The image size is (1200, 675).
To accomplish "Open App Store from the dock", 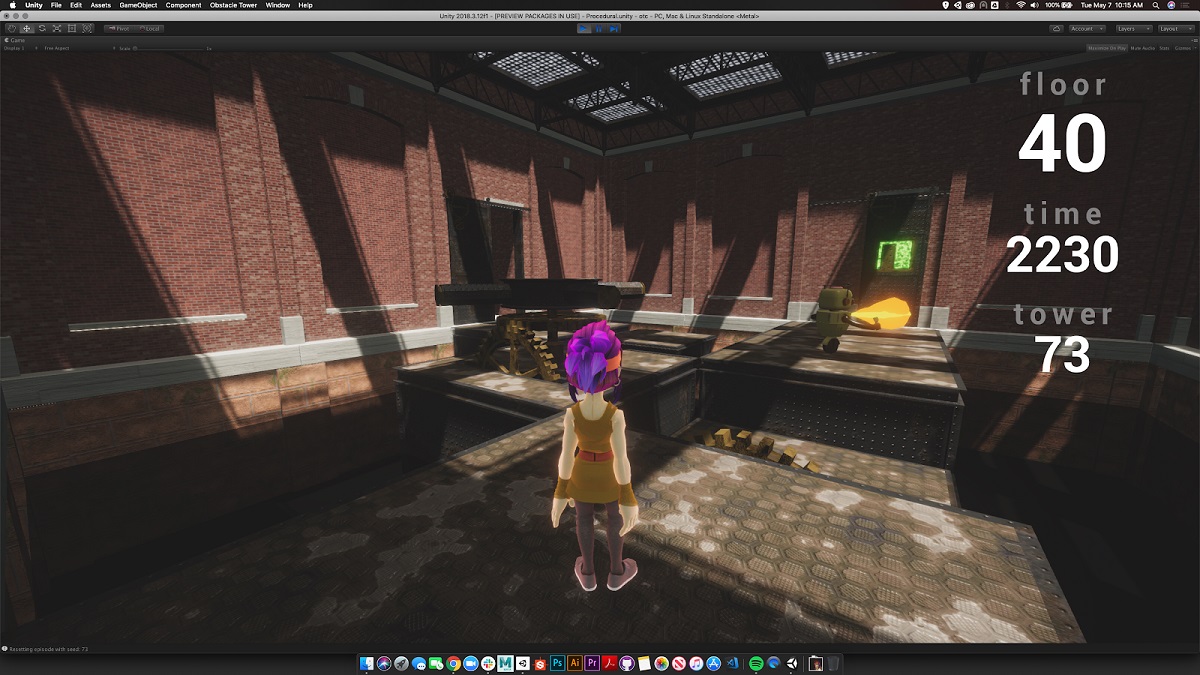I will click(x=713, y=663).
